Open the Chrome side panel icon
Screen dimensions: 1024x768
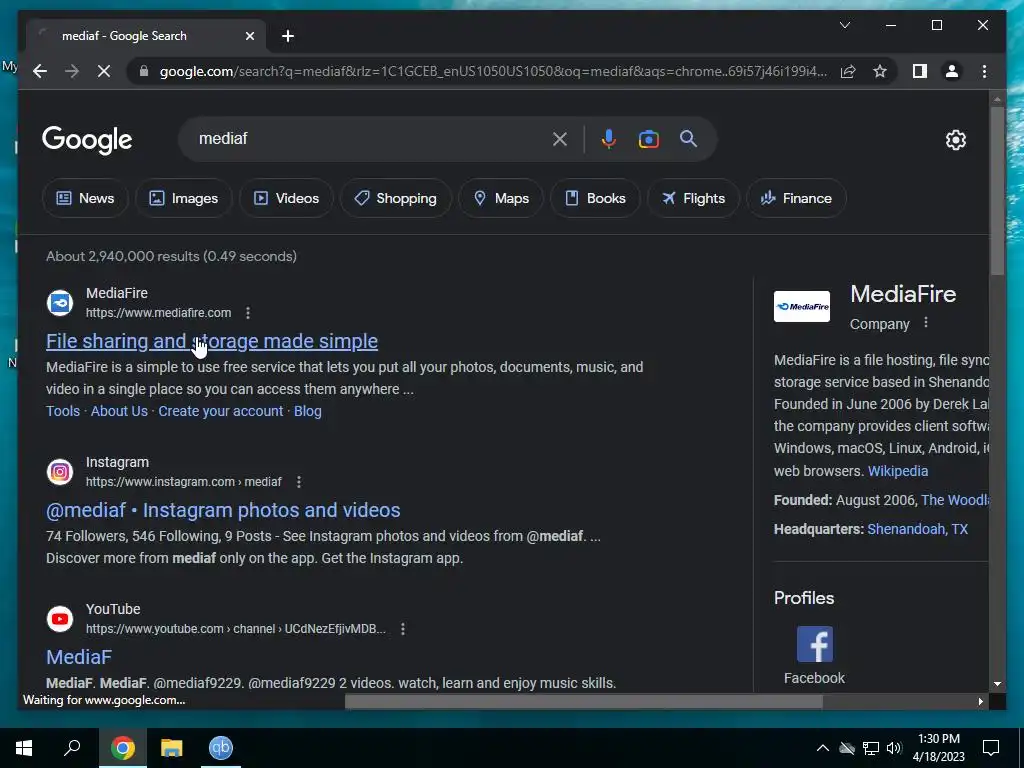[920, 71]
